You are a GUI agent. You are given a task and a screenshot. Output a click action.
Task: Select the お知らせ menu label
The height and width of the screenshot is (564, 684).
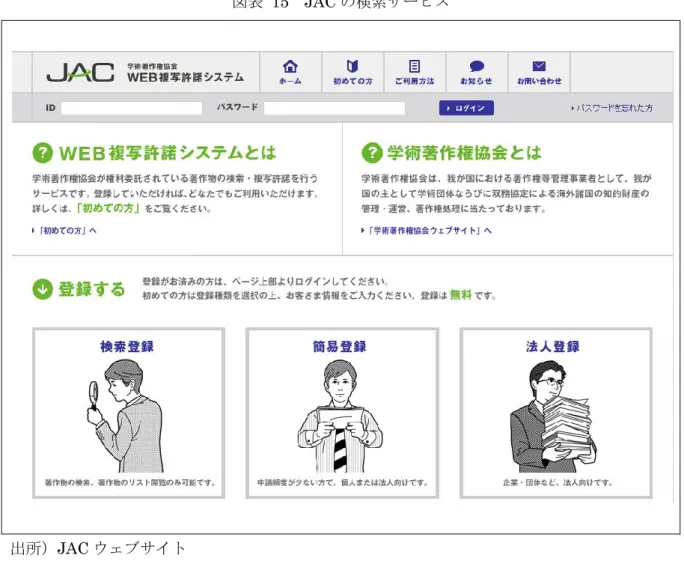pos(476,81)
